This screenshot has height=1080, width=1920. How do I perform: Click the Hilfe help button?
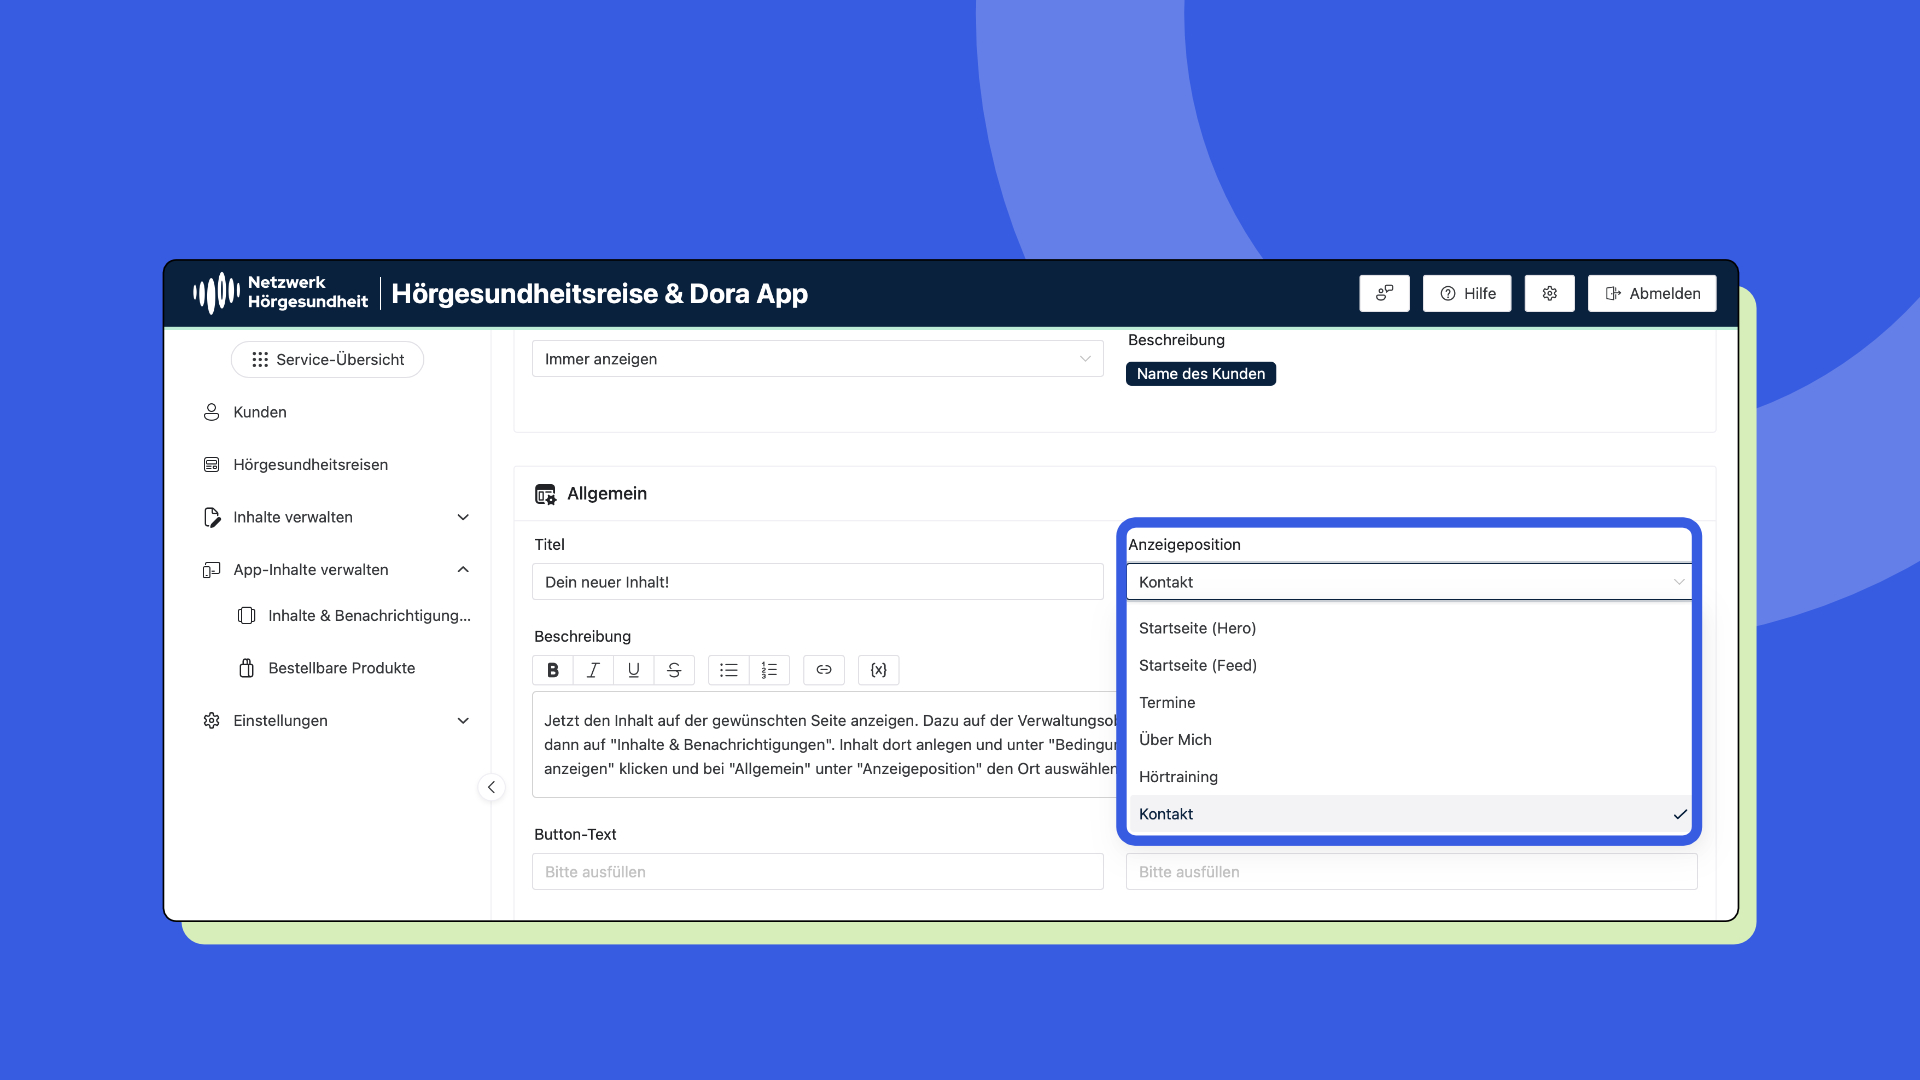point(1467,293)
